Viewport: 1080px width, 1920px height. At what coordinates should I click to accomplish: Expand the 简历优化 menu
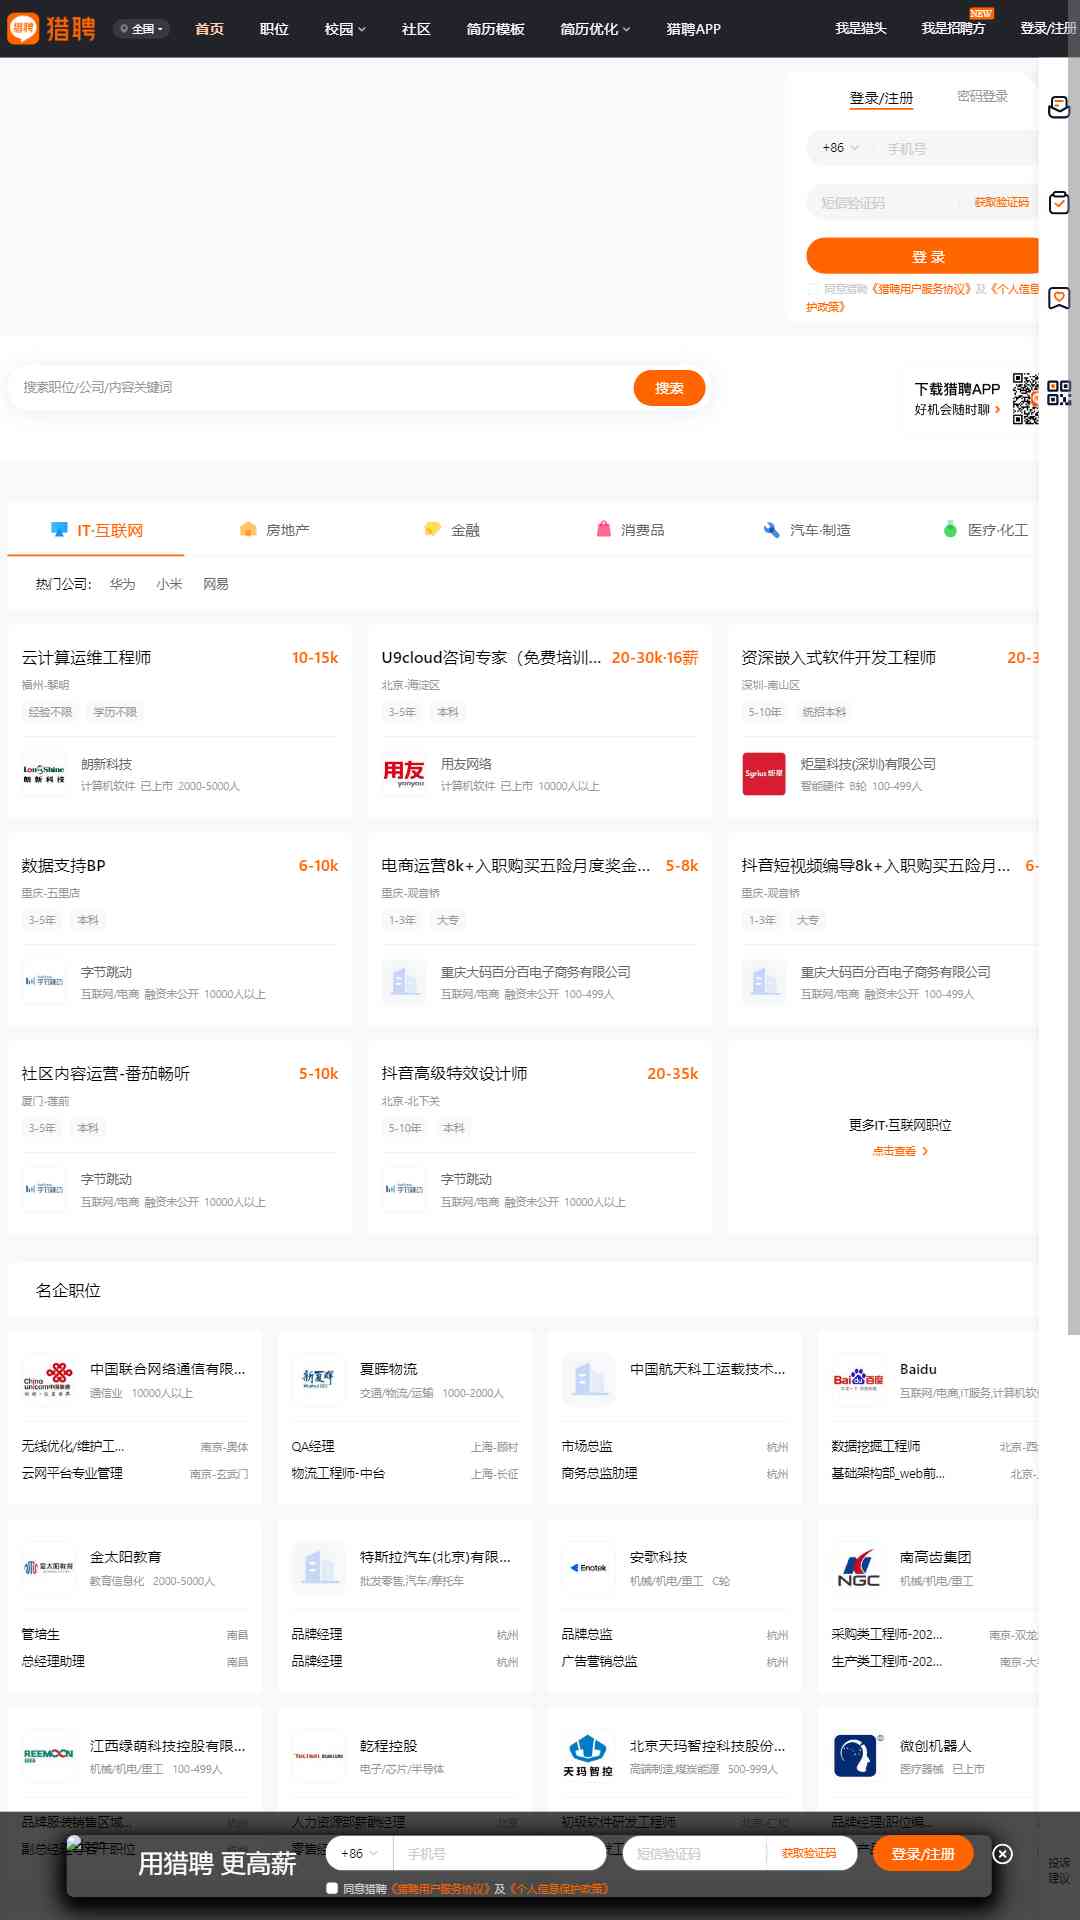coord(595,29)
